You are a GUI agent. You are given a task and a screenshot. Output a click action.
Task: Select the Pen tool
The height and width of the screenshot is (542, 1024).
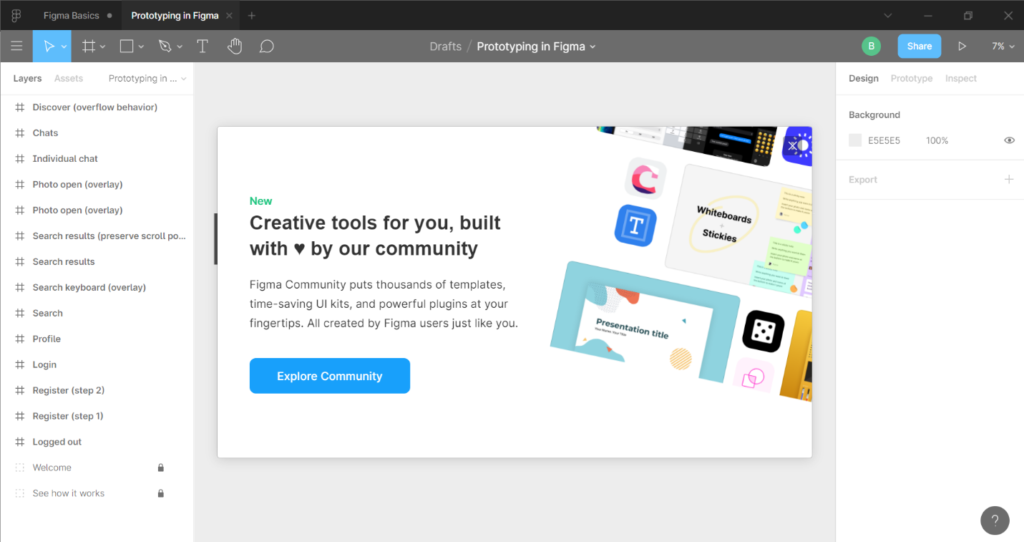pos(165,46)
